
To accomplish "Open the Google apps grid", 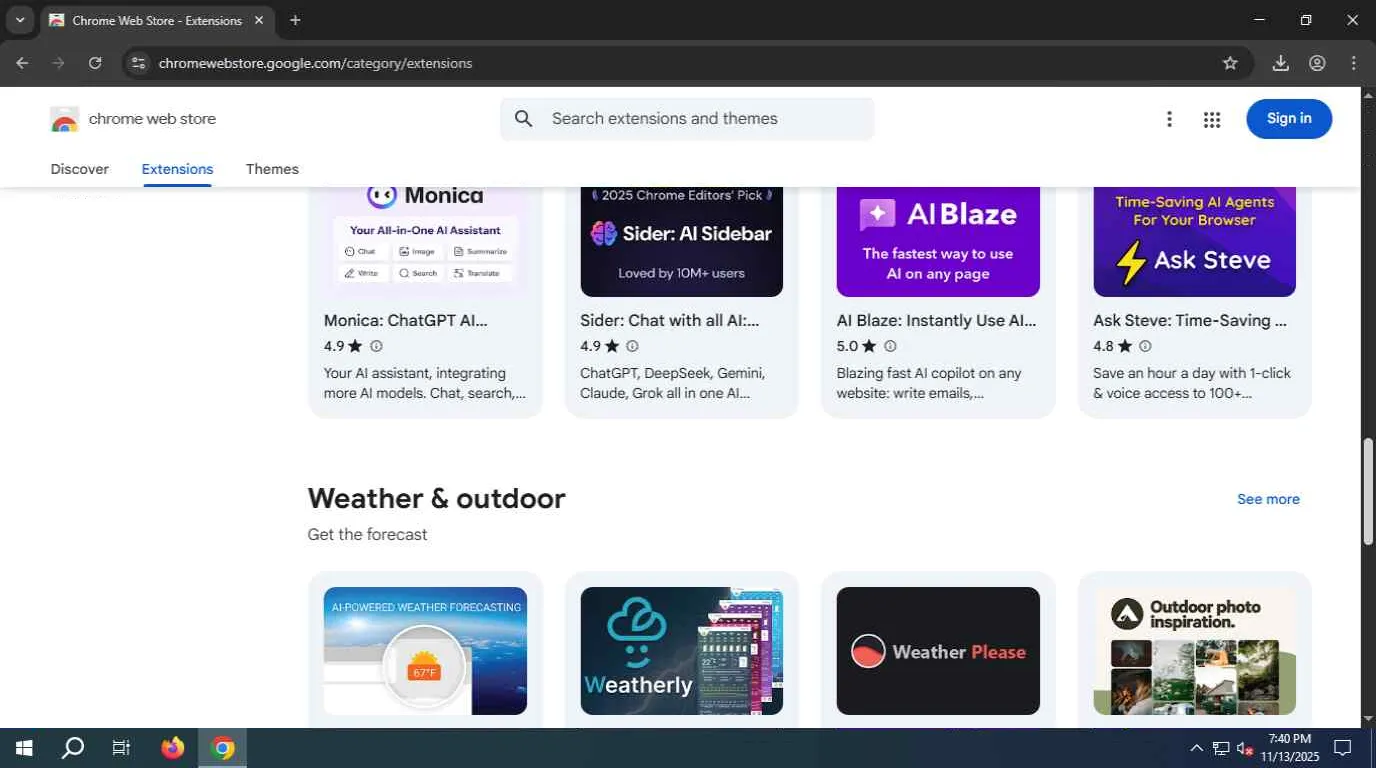I will tap(1212, 119).
